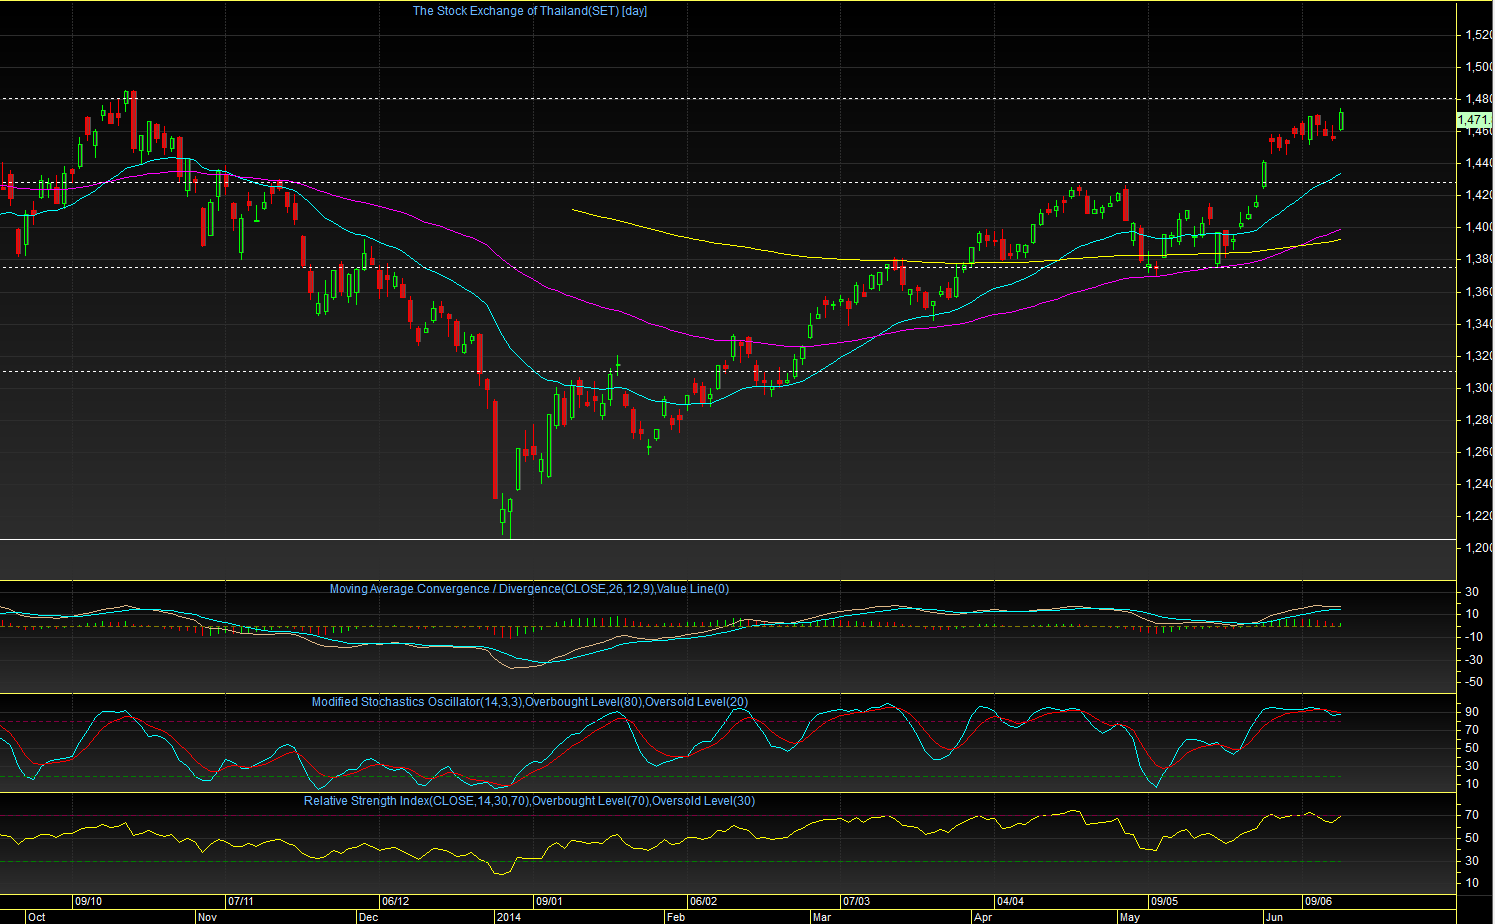Click the 1,380 price axis label
1495x924 pixels.
(x=1479, y=259)
